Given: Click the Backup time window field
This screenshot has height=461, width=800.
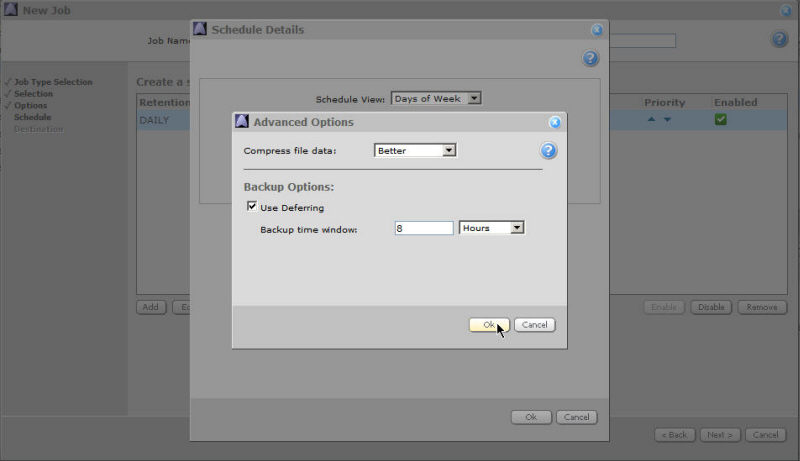Looking at the screenshot, I should click(x=423, y=228).
